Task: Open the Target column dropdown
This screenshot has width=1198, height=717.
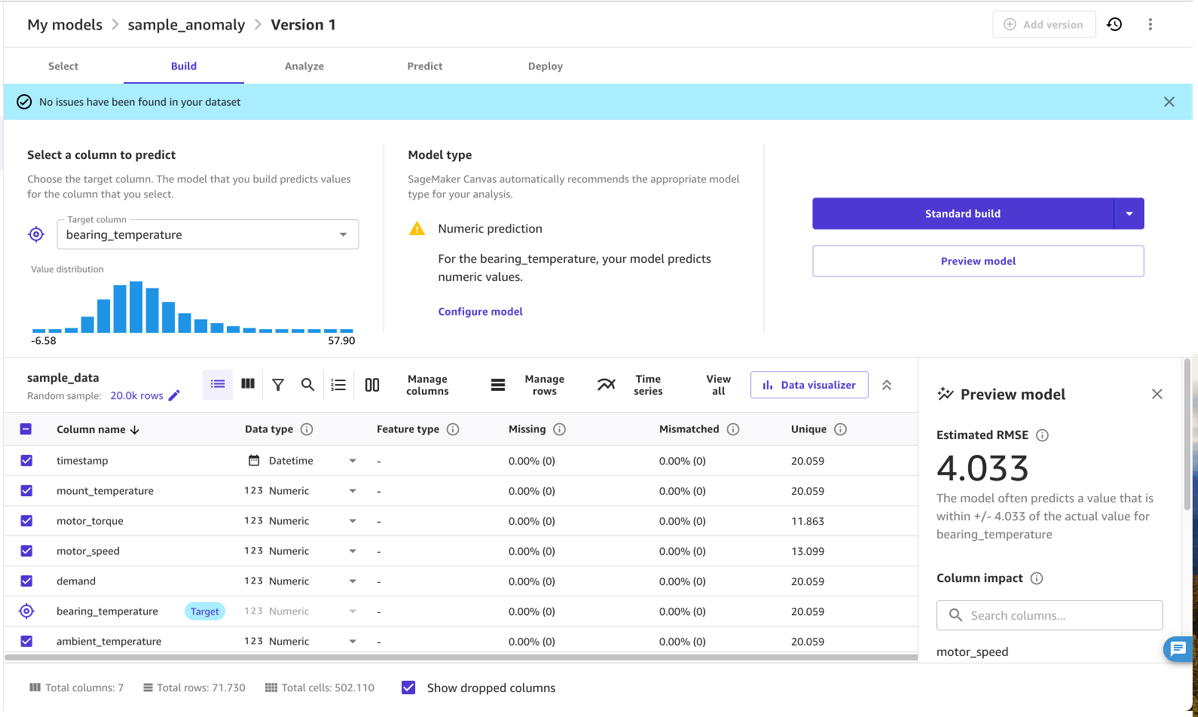Action: (208, 234)
